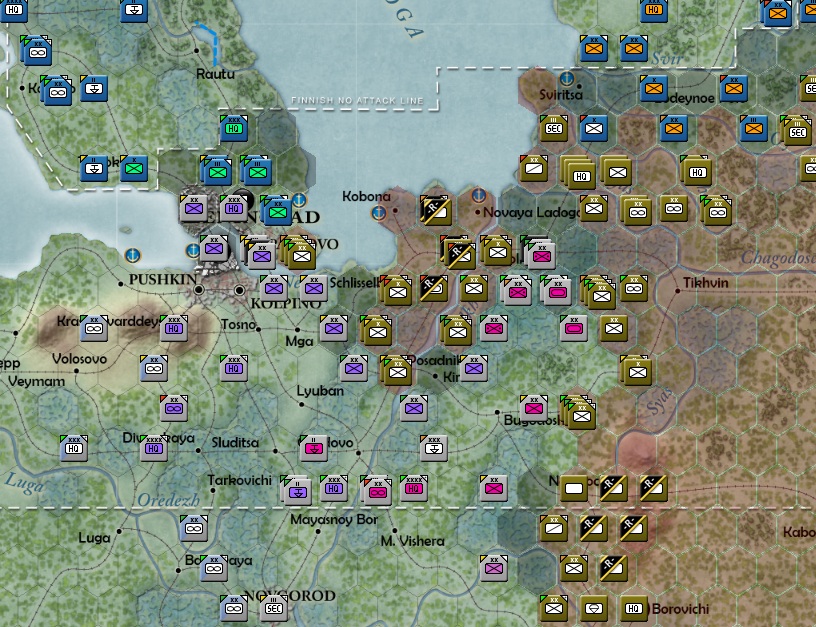The height and width of the screenshot is (627, 816).
Task: Click the Rautu town label
Action: 215,74
